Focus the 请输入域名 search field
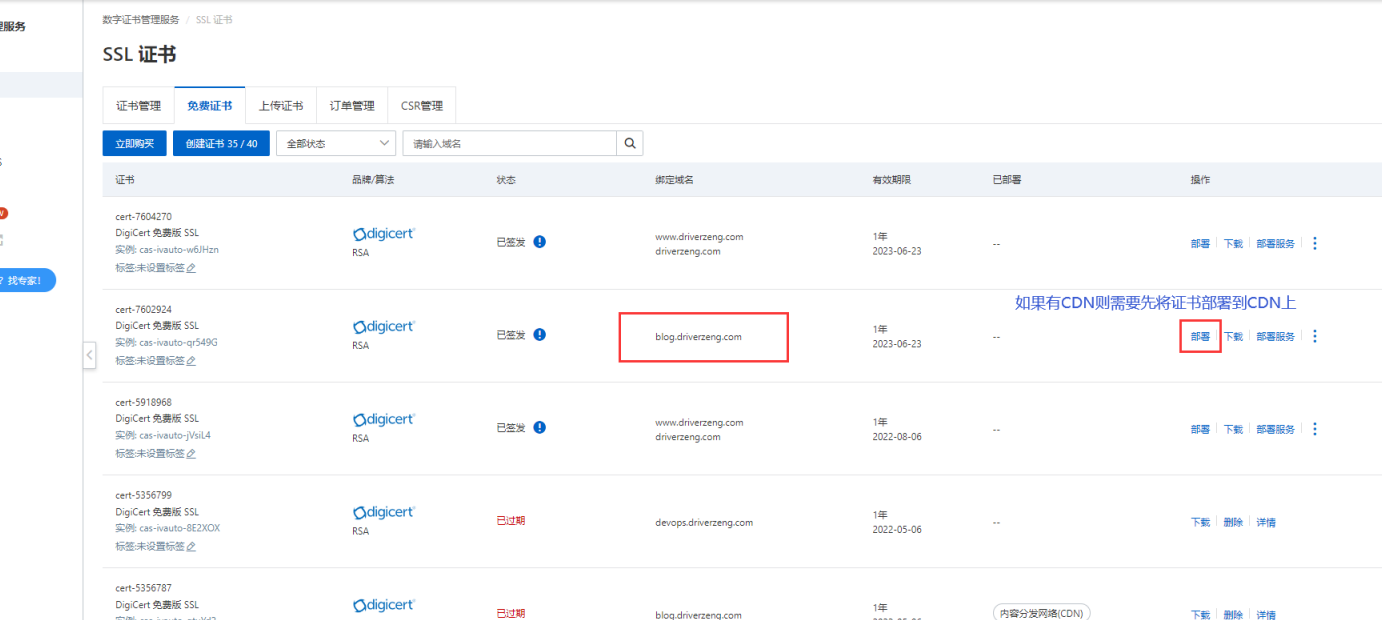 point(510,143)
